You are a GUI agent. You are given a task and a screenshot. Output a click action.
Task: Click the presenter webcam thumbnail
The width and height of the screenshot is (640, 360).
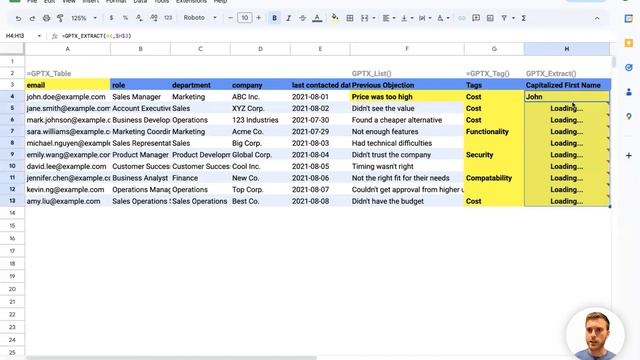tap(596, 335)
